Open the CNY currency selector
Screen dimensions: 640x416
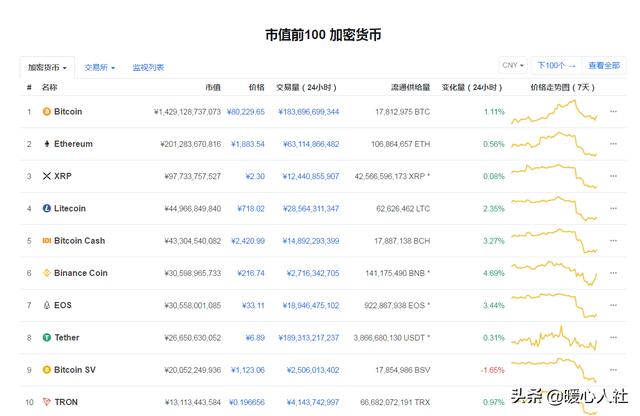(513, 65)
